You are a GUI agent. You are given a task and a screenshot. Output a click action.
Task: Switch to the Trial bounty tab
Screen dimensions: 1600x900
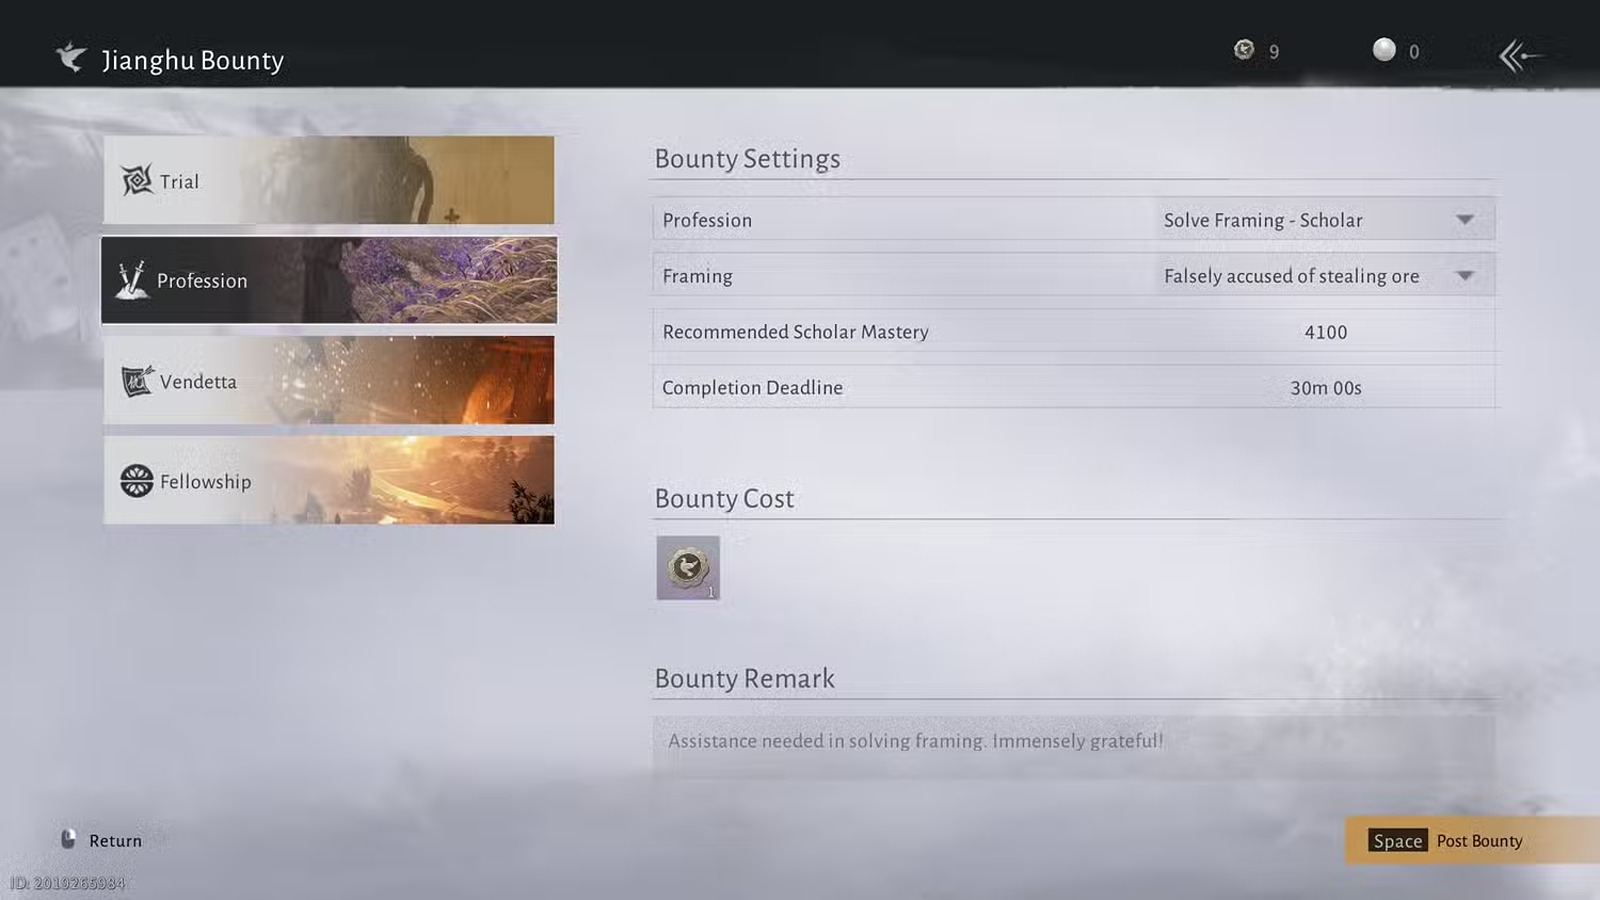click(x=329, y=180)
